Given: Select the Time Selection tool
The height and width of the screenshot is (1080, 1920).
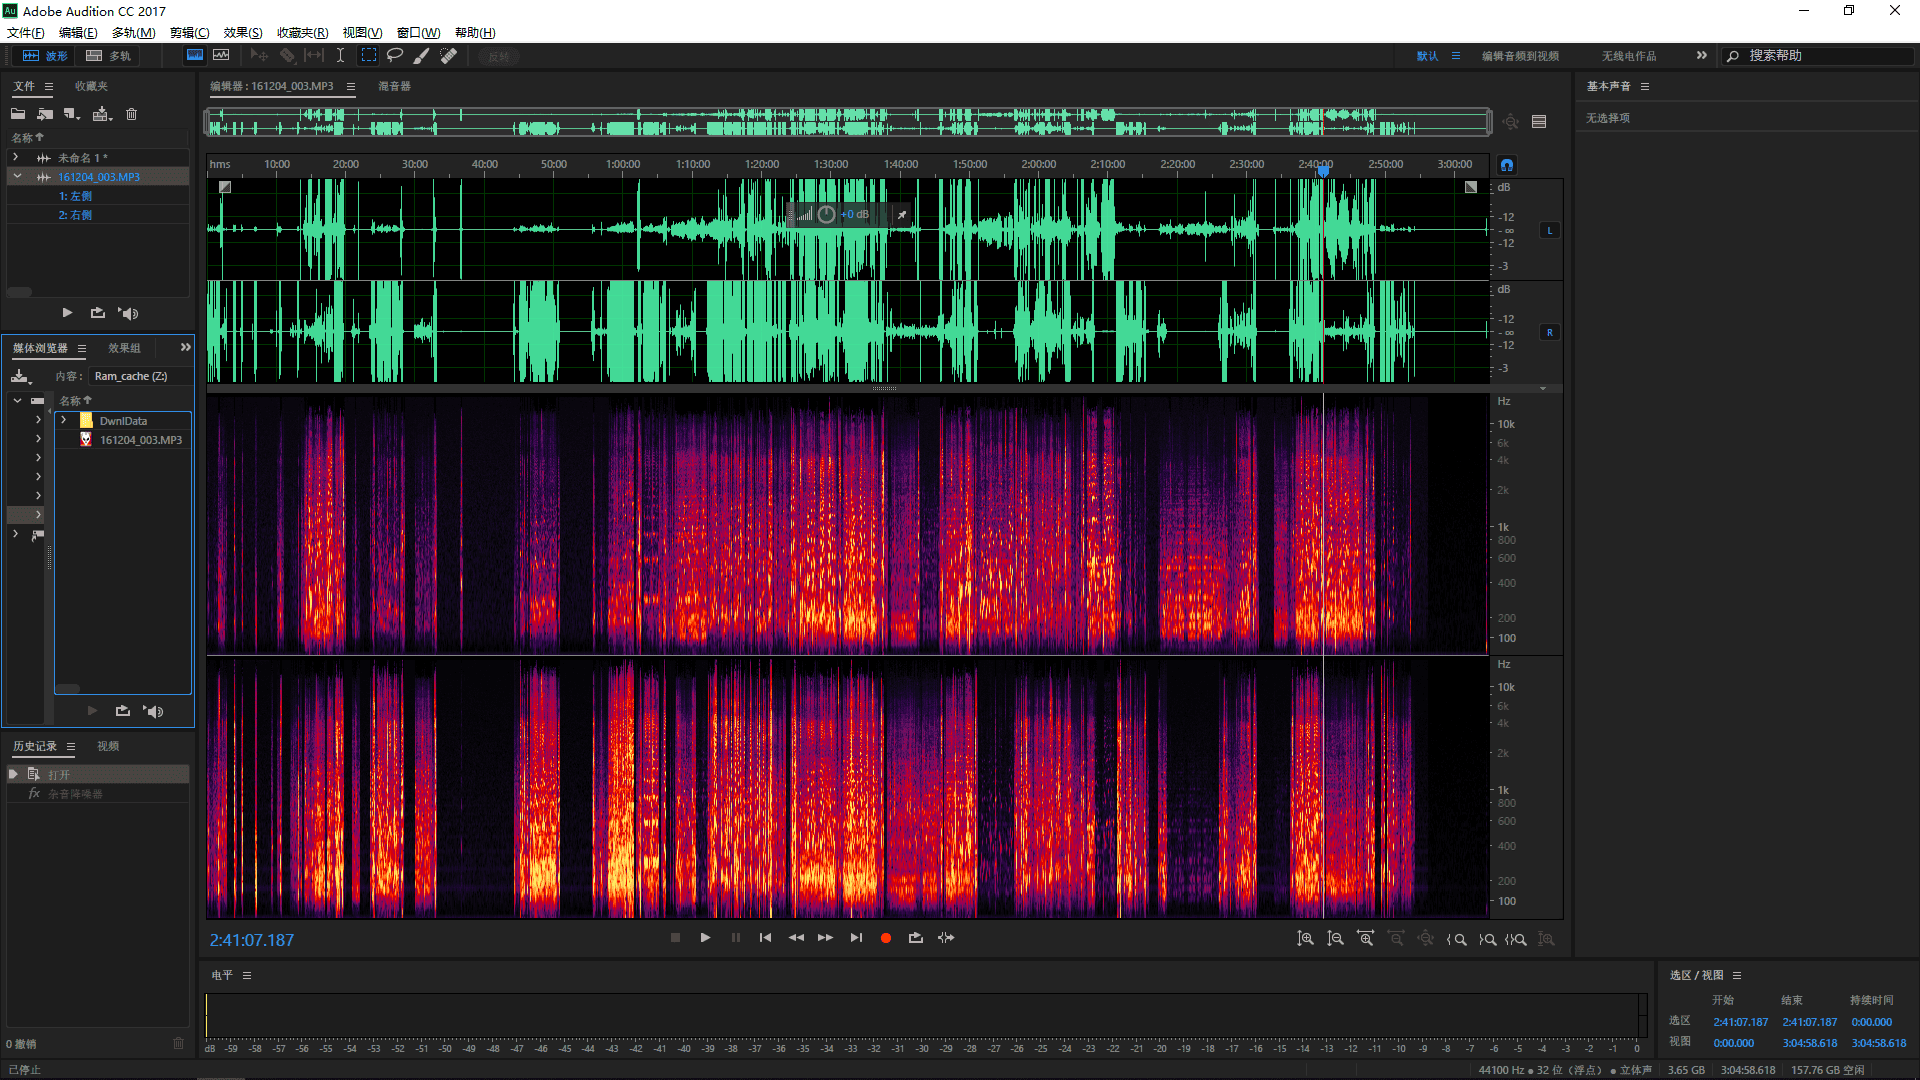Looking at the screenshot, I should click(340, 56).
